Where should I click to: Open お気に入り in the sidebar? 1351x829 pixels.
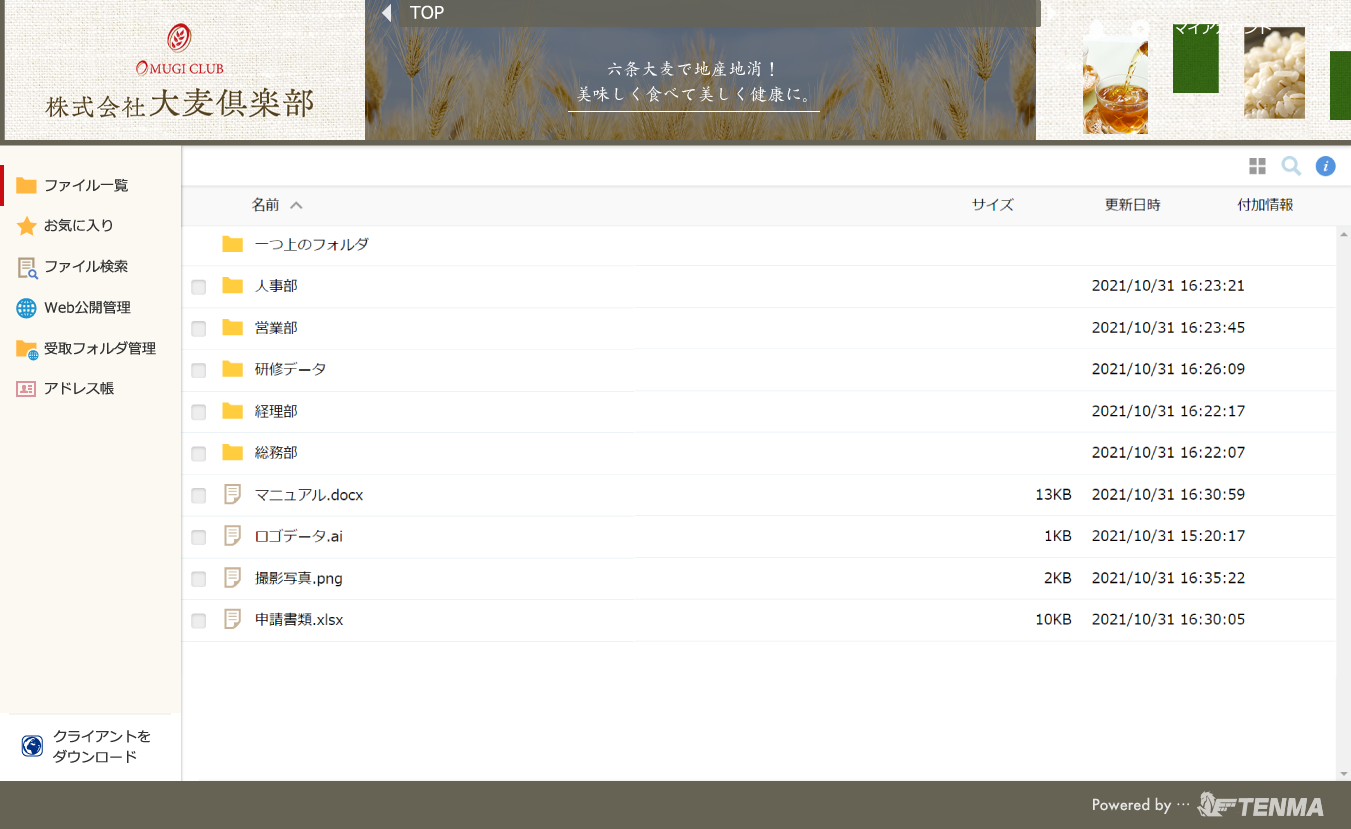(78, 226)
